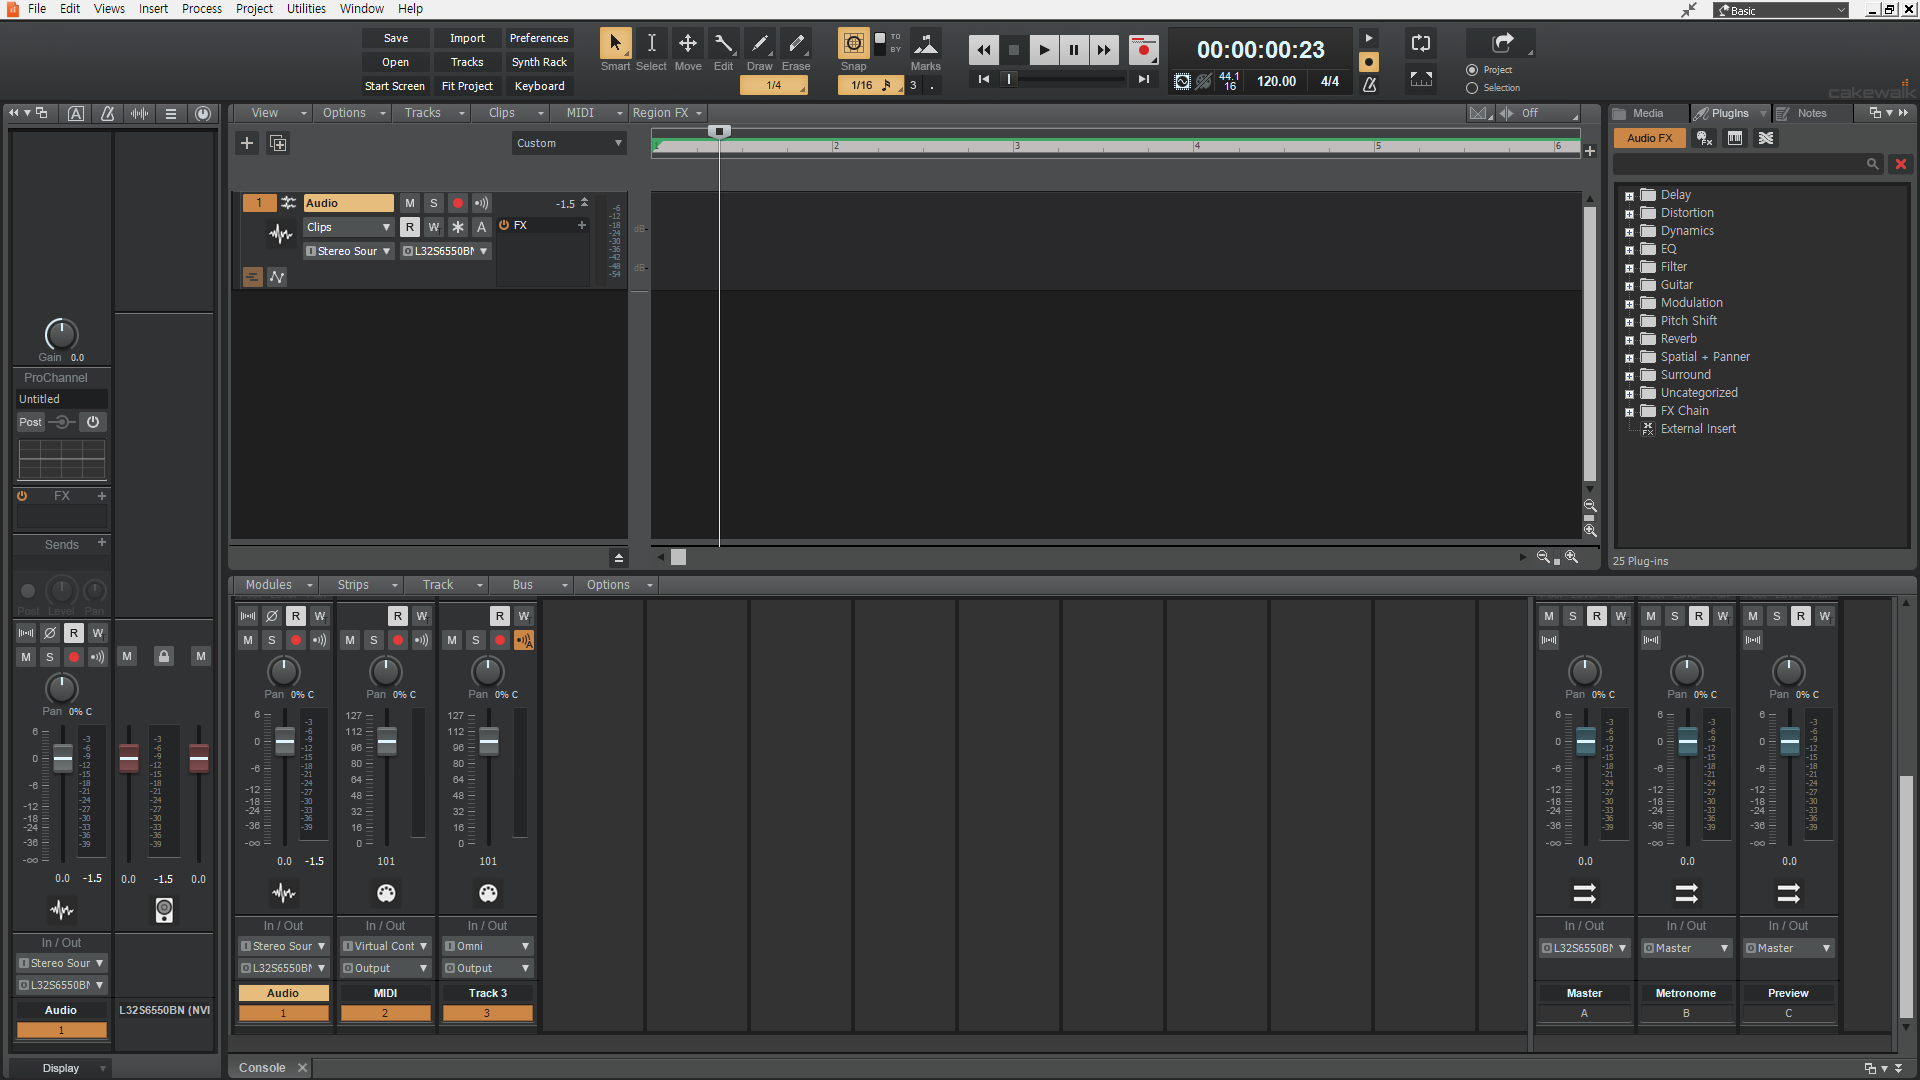
Task: Click the metronome icon beside tempo
Action: coord(1370,85)
